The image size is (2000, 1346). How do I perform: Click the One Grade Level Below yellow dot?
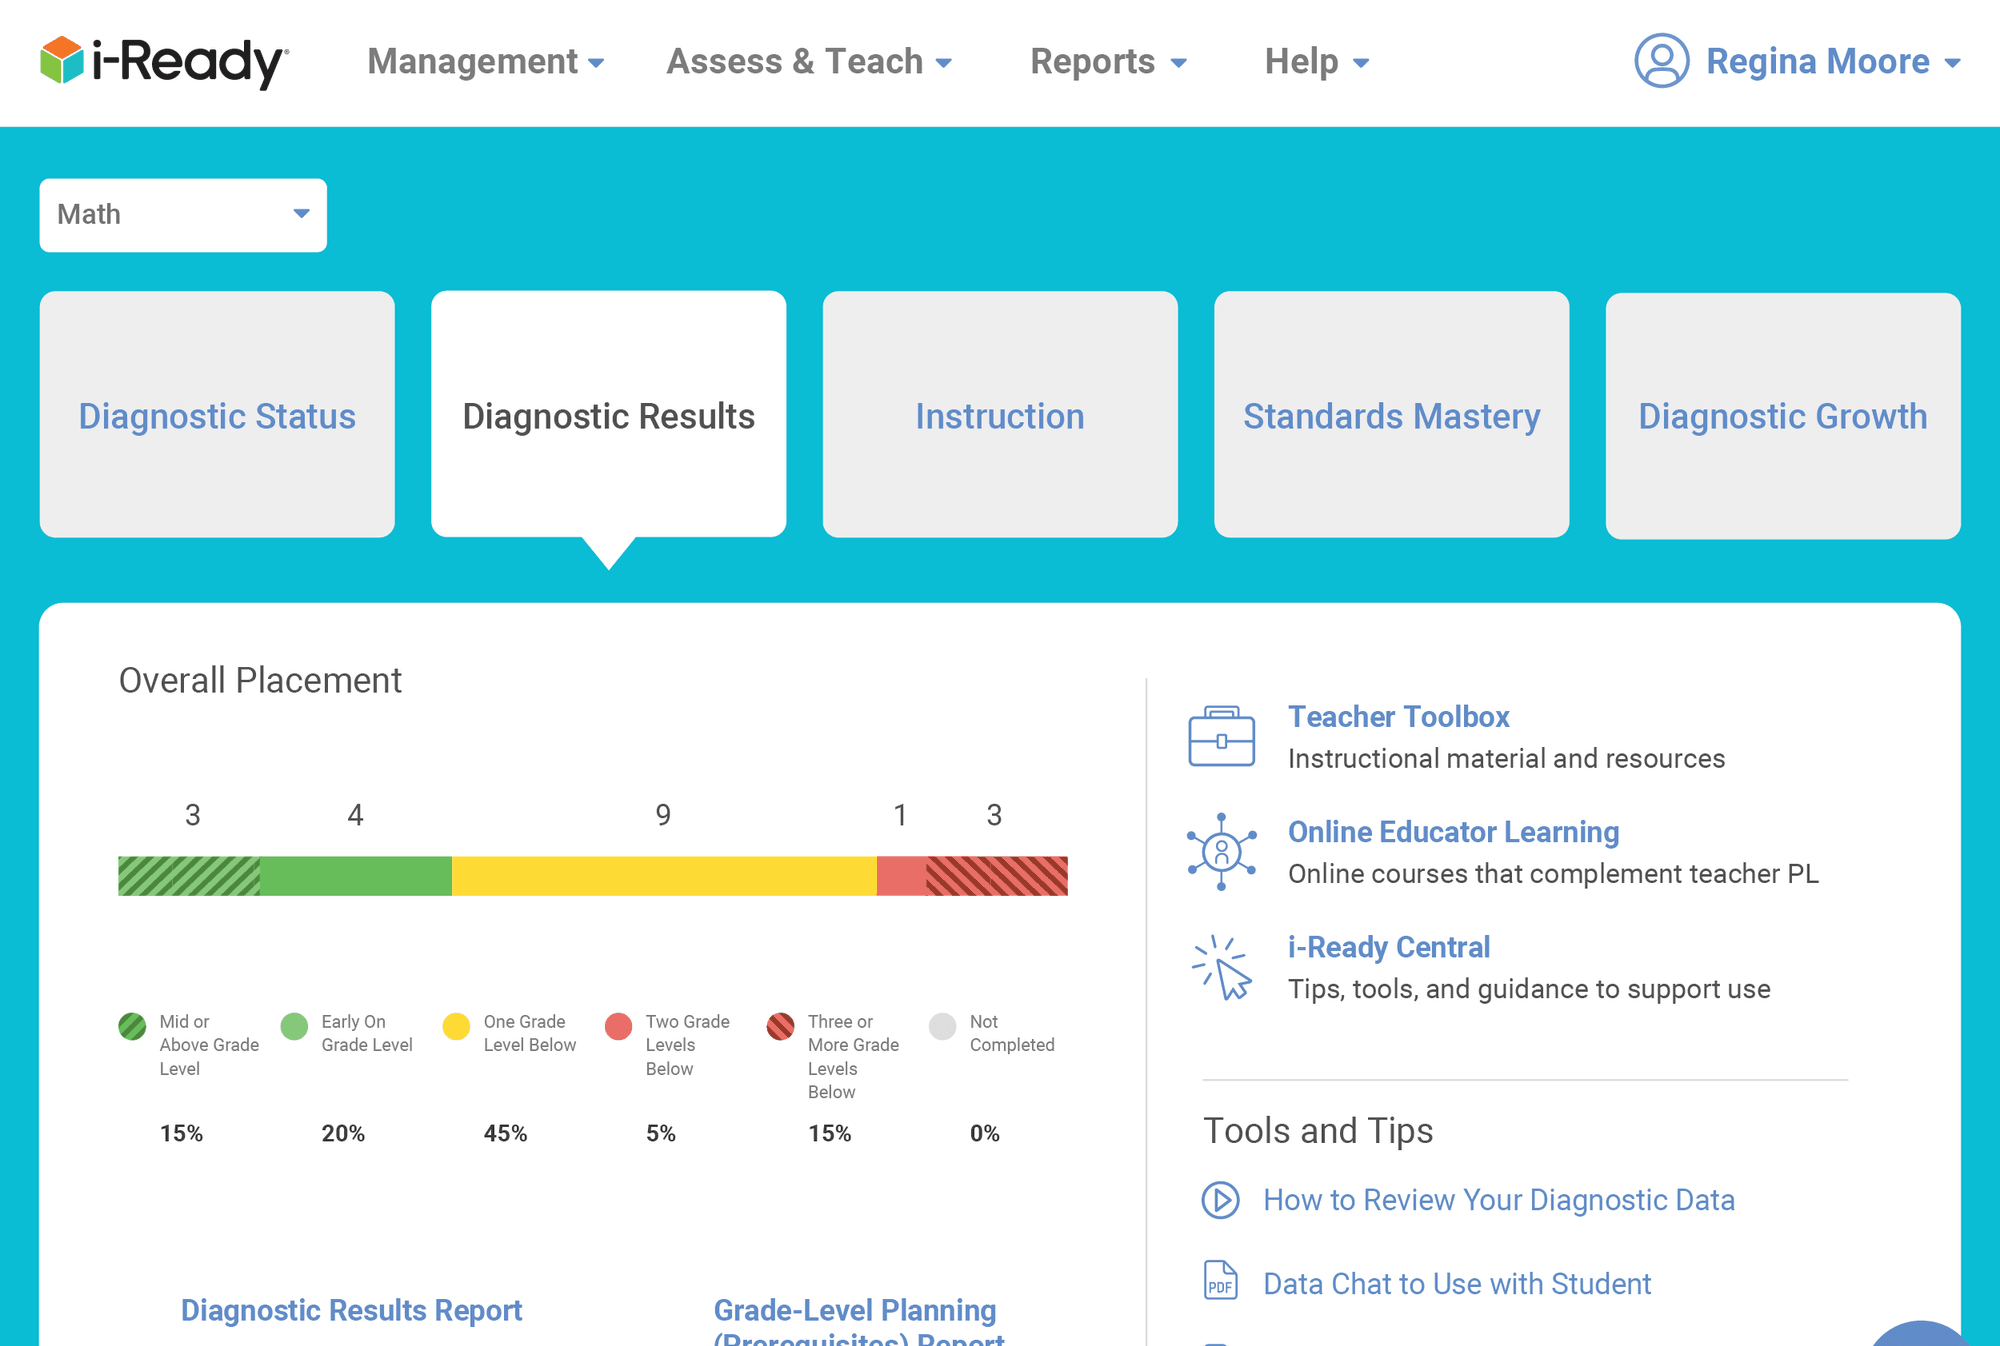click(x=456, y=1026)
